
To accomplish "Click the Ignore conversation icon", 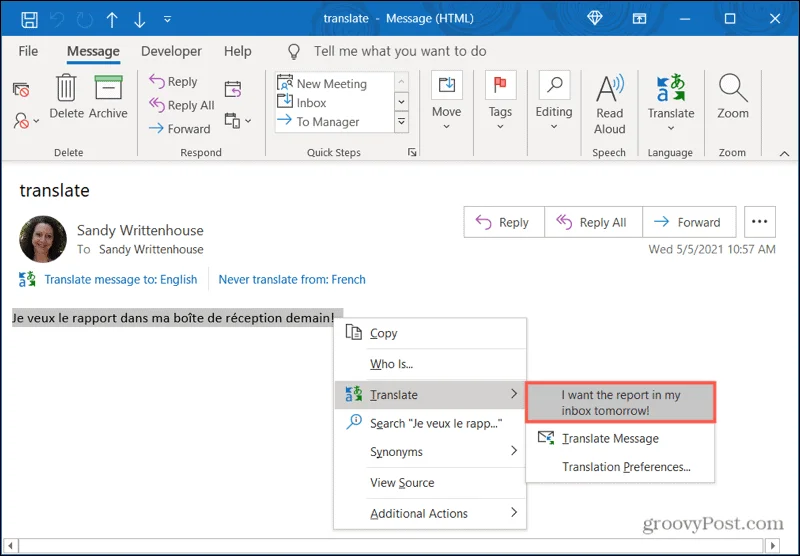I will (x=21, y=90).
